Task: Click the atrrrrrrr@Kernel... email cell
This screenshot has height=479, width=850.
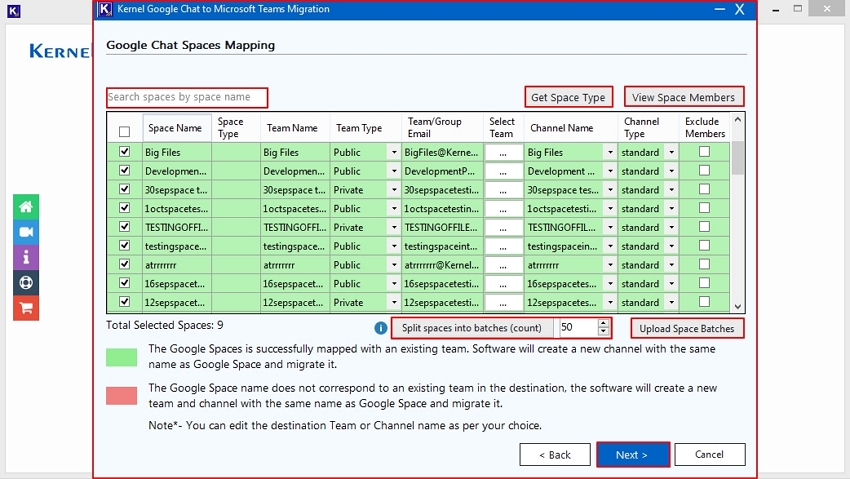Action: pyautogui.click(x=442, y=265)
